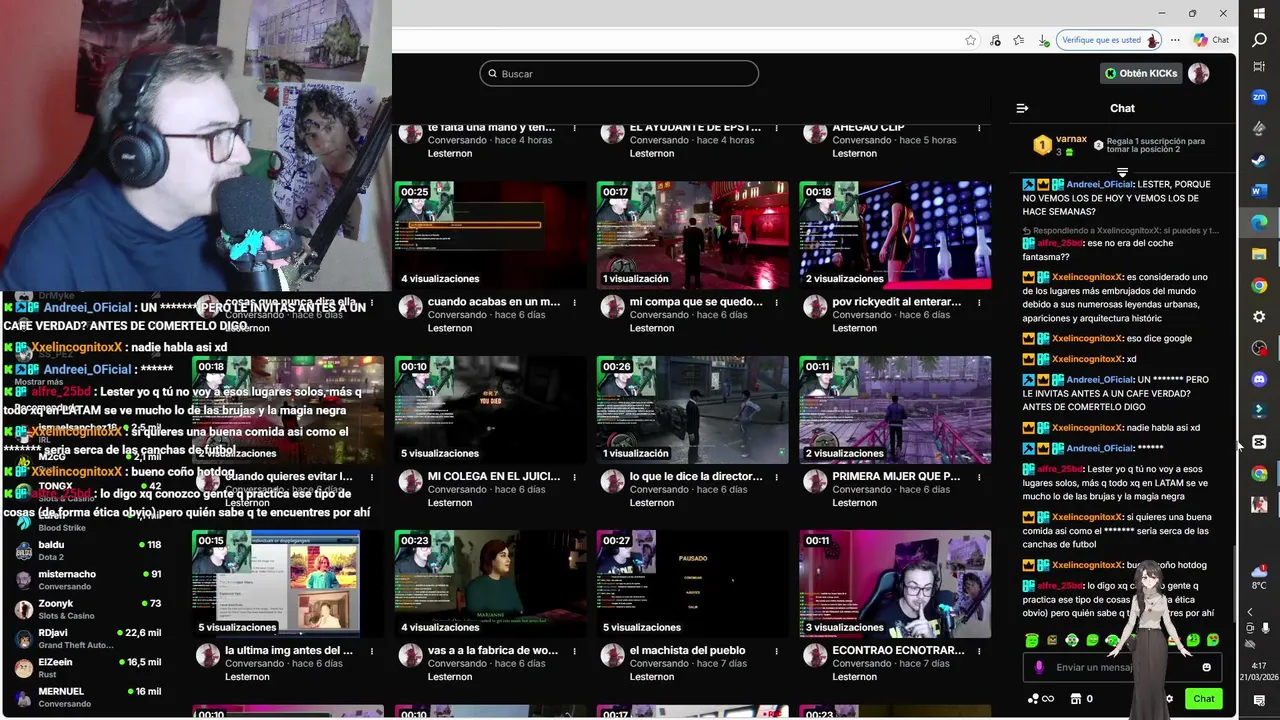
Task: Open Word from the taskbar
Action: pyautogui.click(x=1259, y=191)
